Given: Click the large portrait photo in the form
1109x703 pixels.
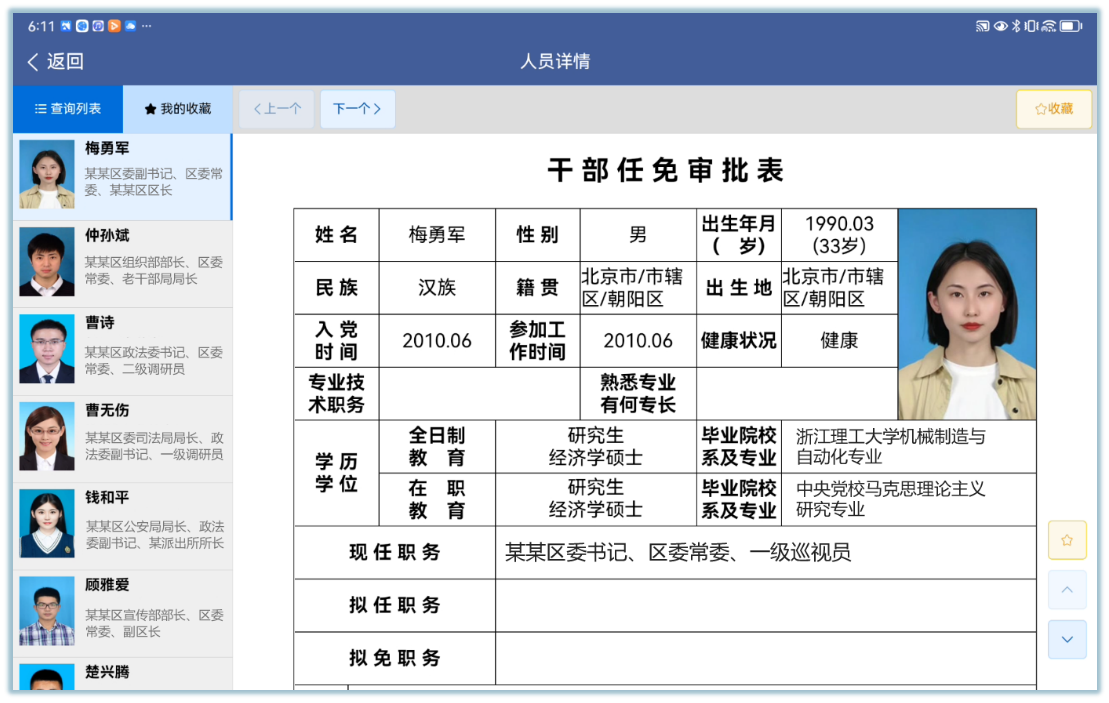Looking at the screenshot, I should pyautogui.click(x=967, y=314).
